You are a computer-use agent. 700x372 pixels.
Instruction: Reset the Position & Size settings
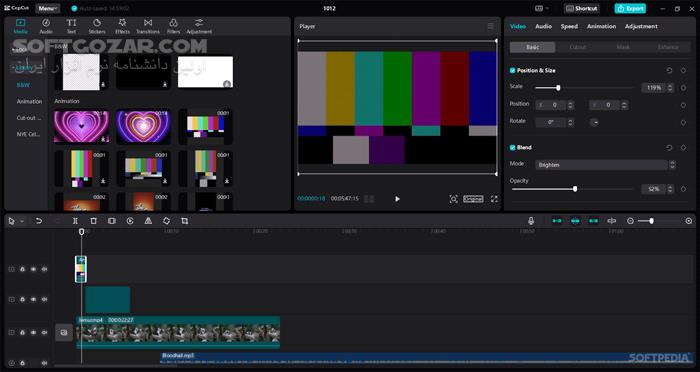click(x=669, y=71)
